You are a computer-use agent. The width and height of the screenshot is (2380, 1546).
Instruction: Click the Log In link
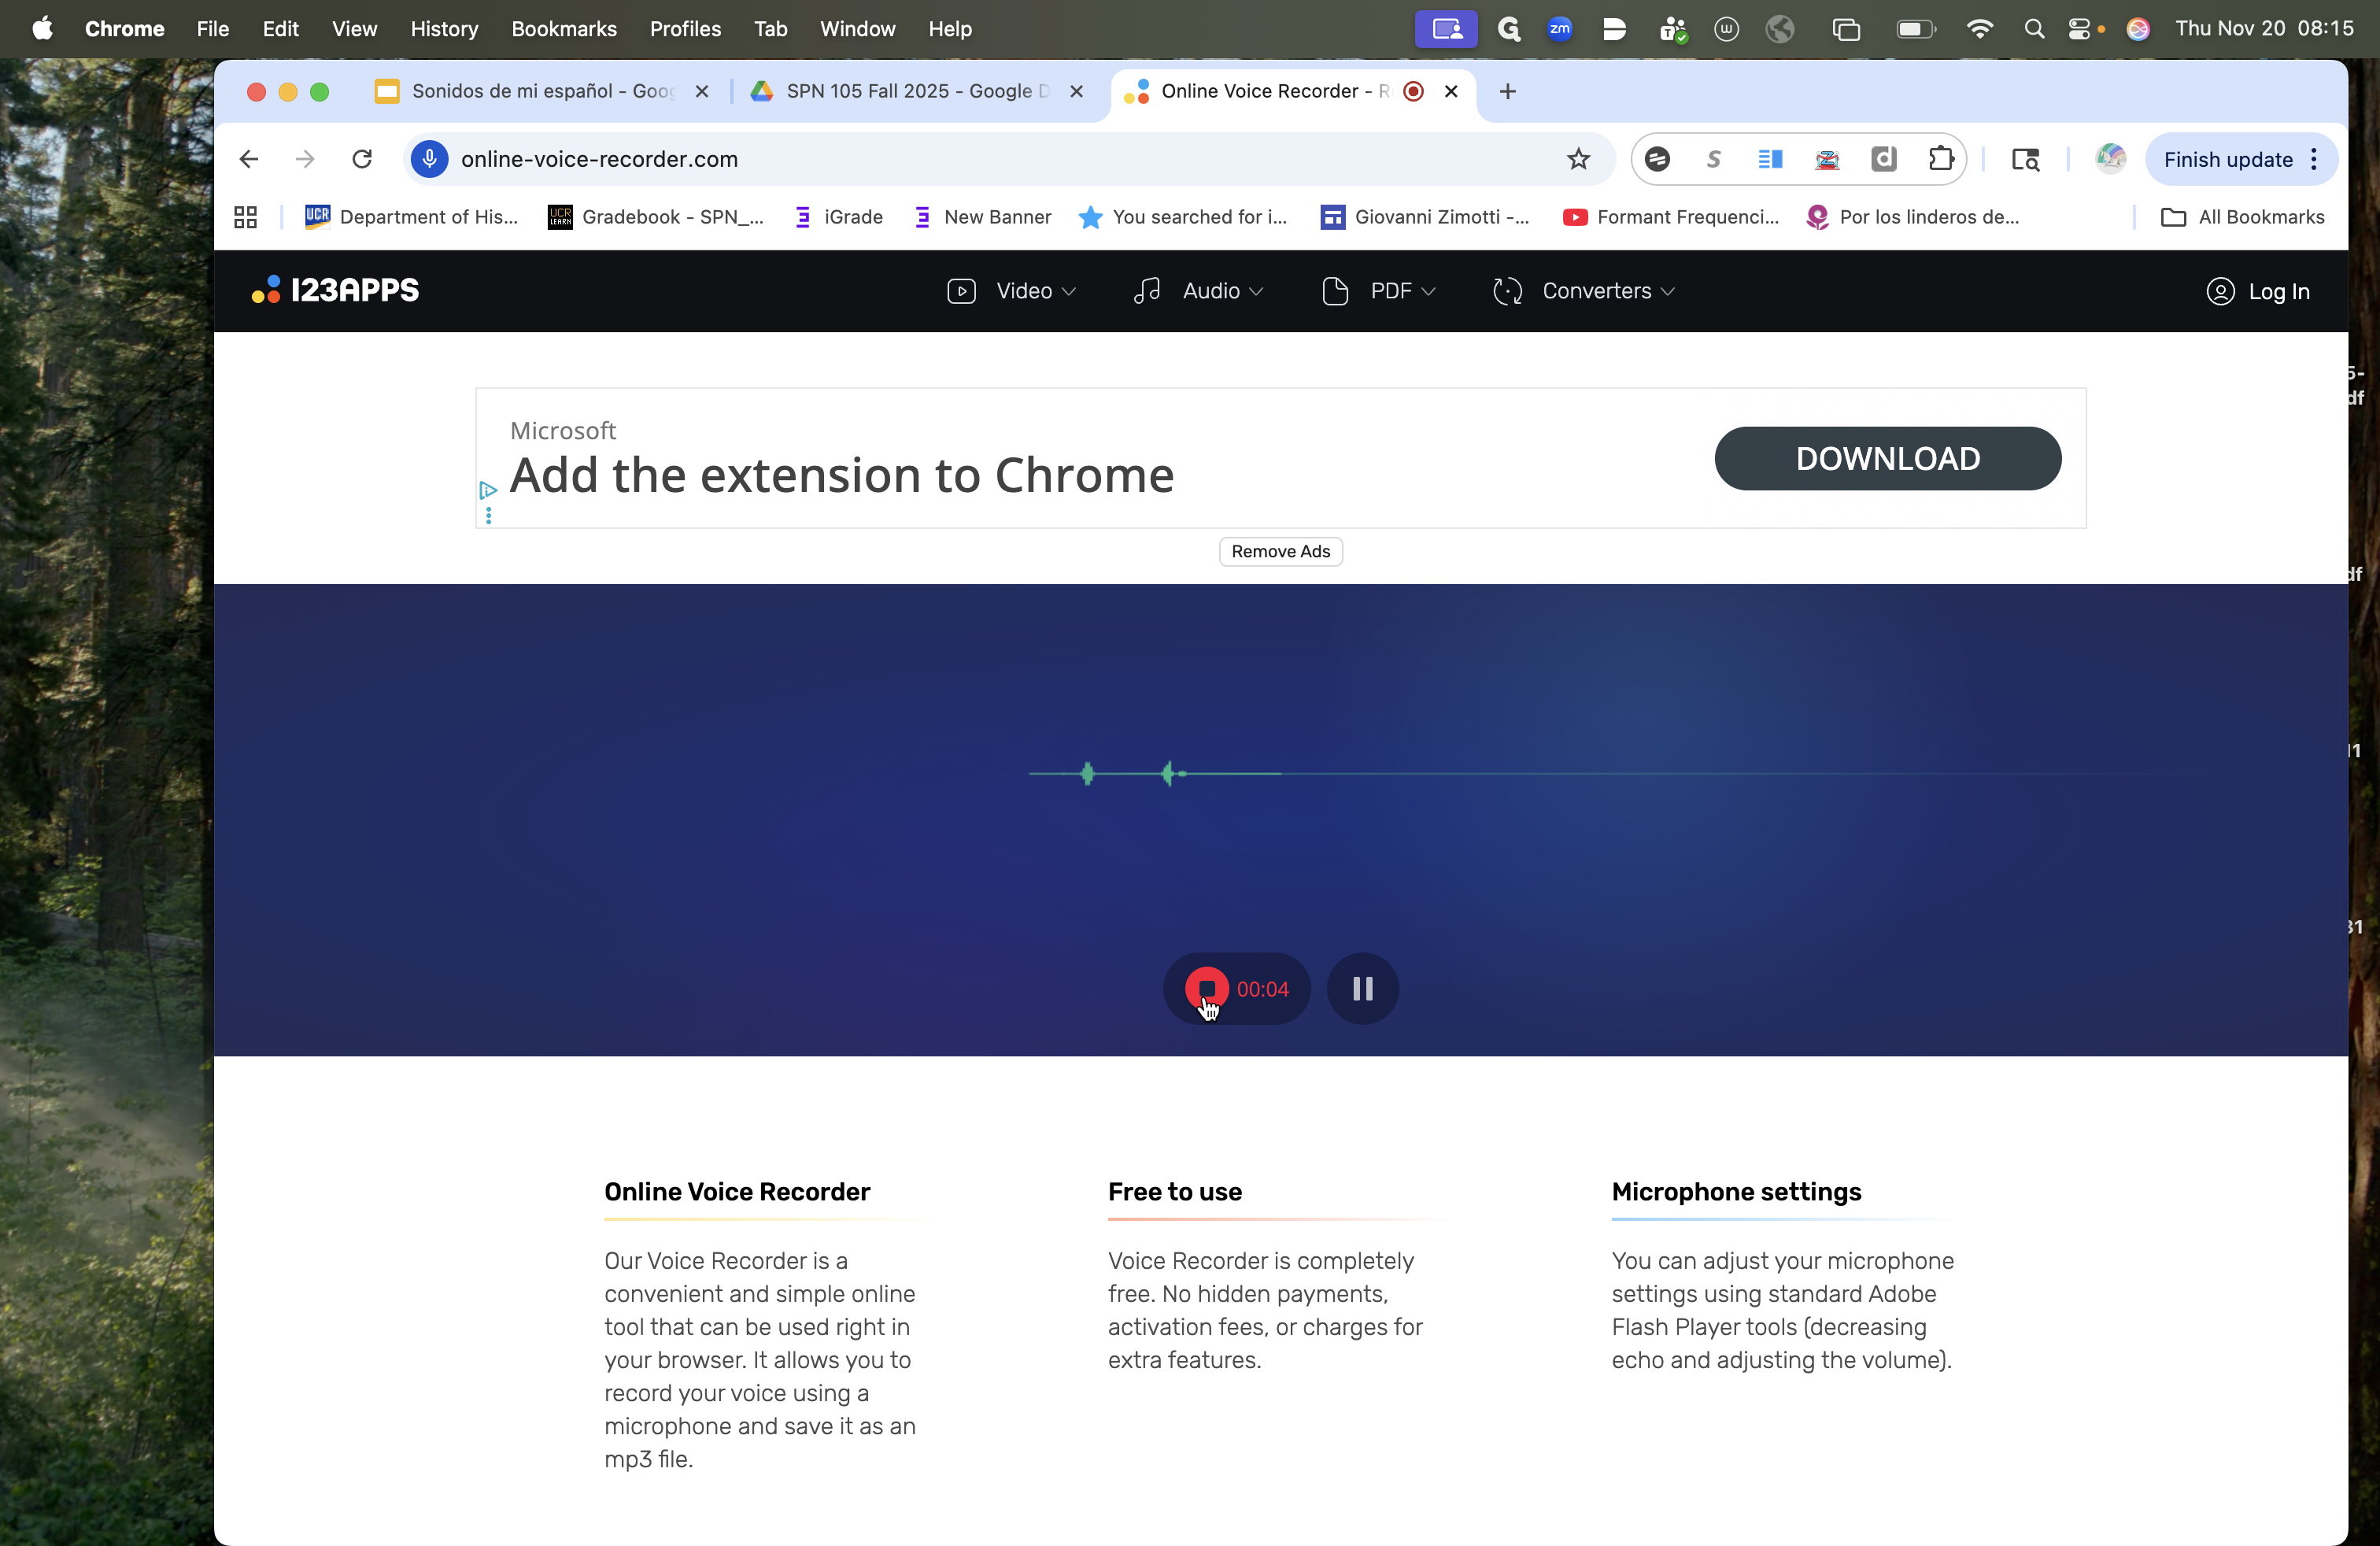click(2257, 291)
